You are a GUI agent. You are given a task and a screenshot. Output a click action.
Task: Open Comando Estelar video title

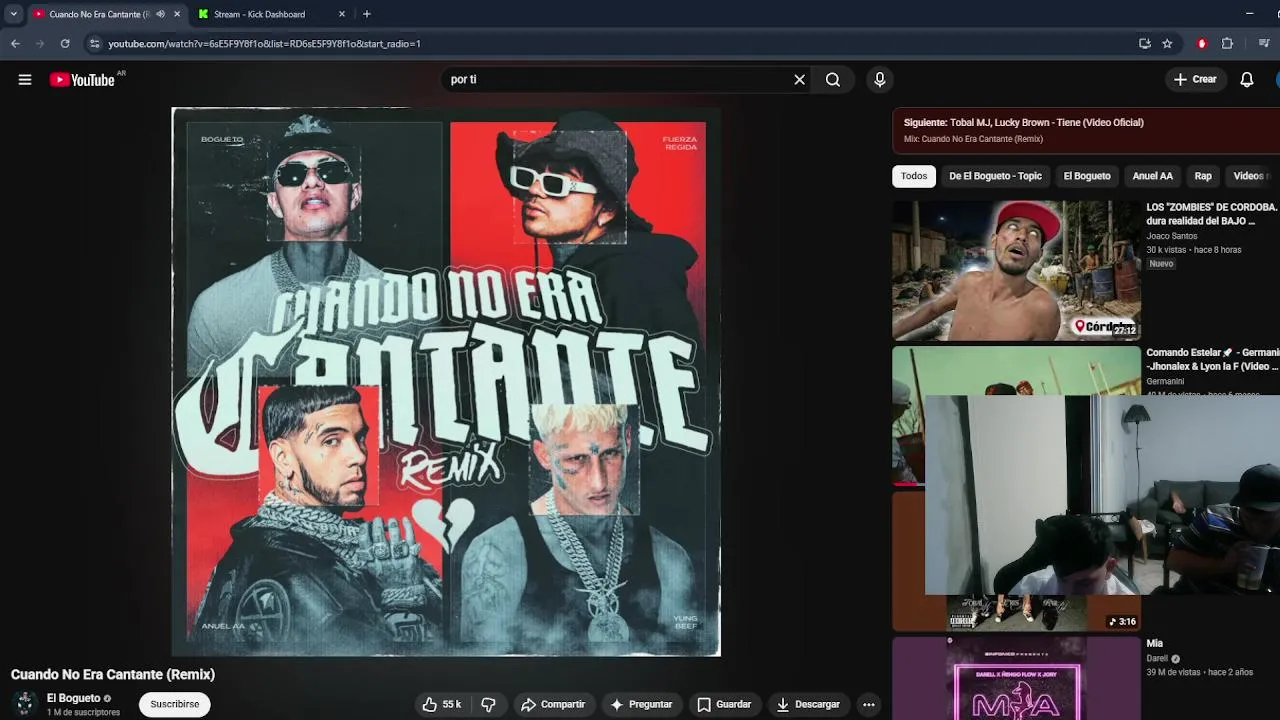pos(1212,359)
